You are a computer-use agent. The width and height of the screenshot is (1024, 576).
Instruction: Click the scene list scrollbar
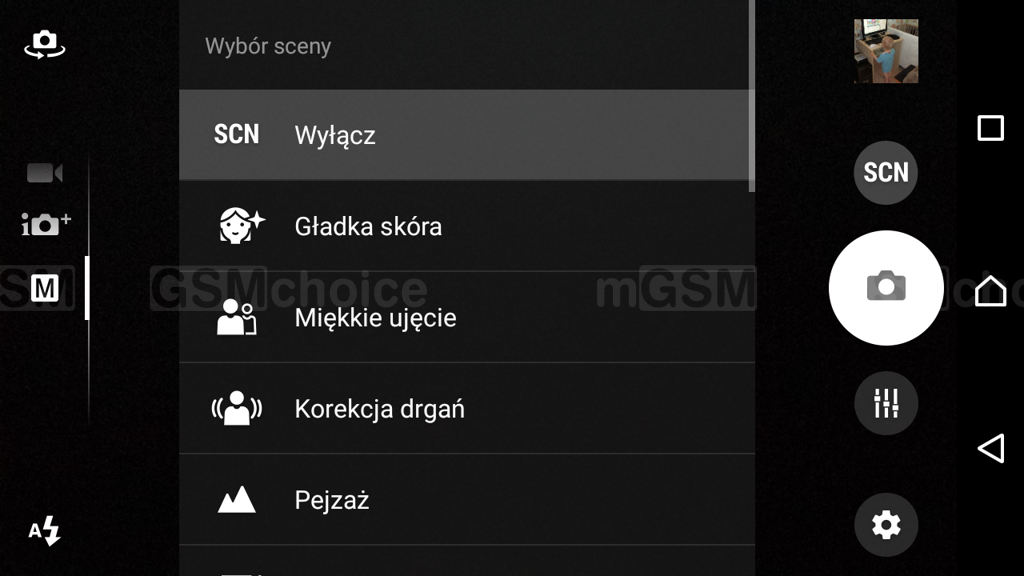(x=752, y=96)
